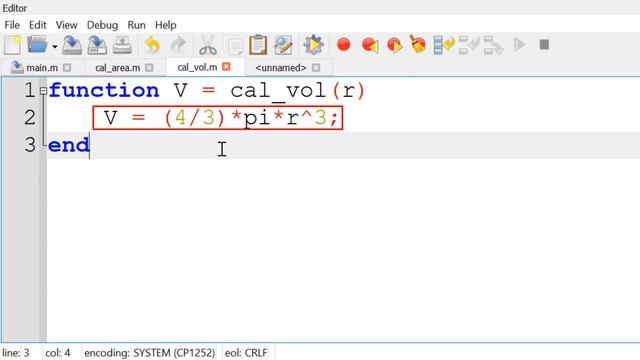Open an existing file
This screenshot has height=360, width=640.
click(37, 44)
